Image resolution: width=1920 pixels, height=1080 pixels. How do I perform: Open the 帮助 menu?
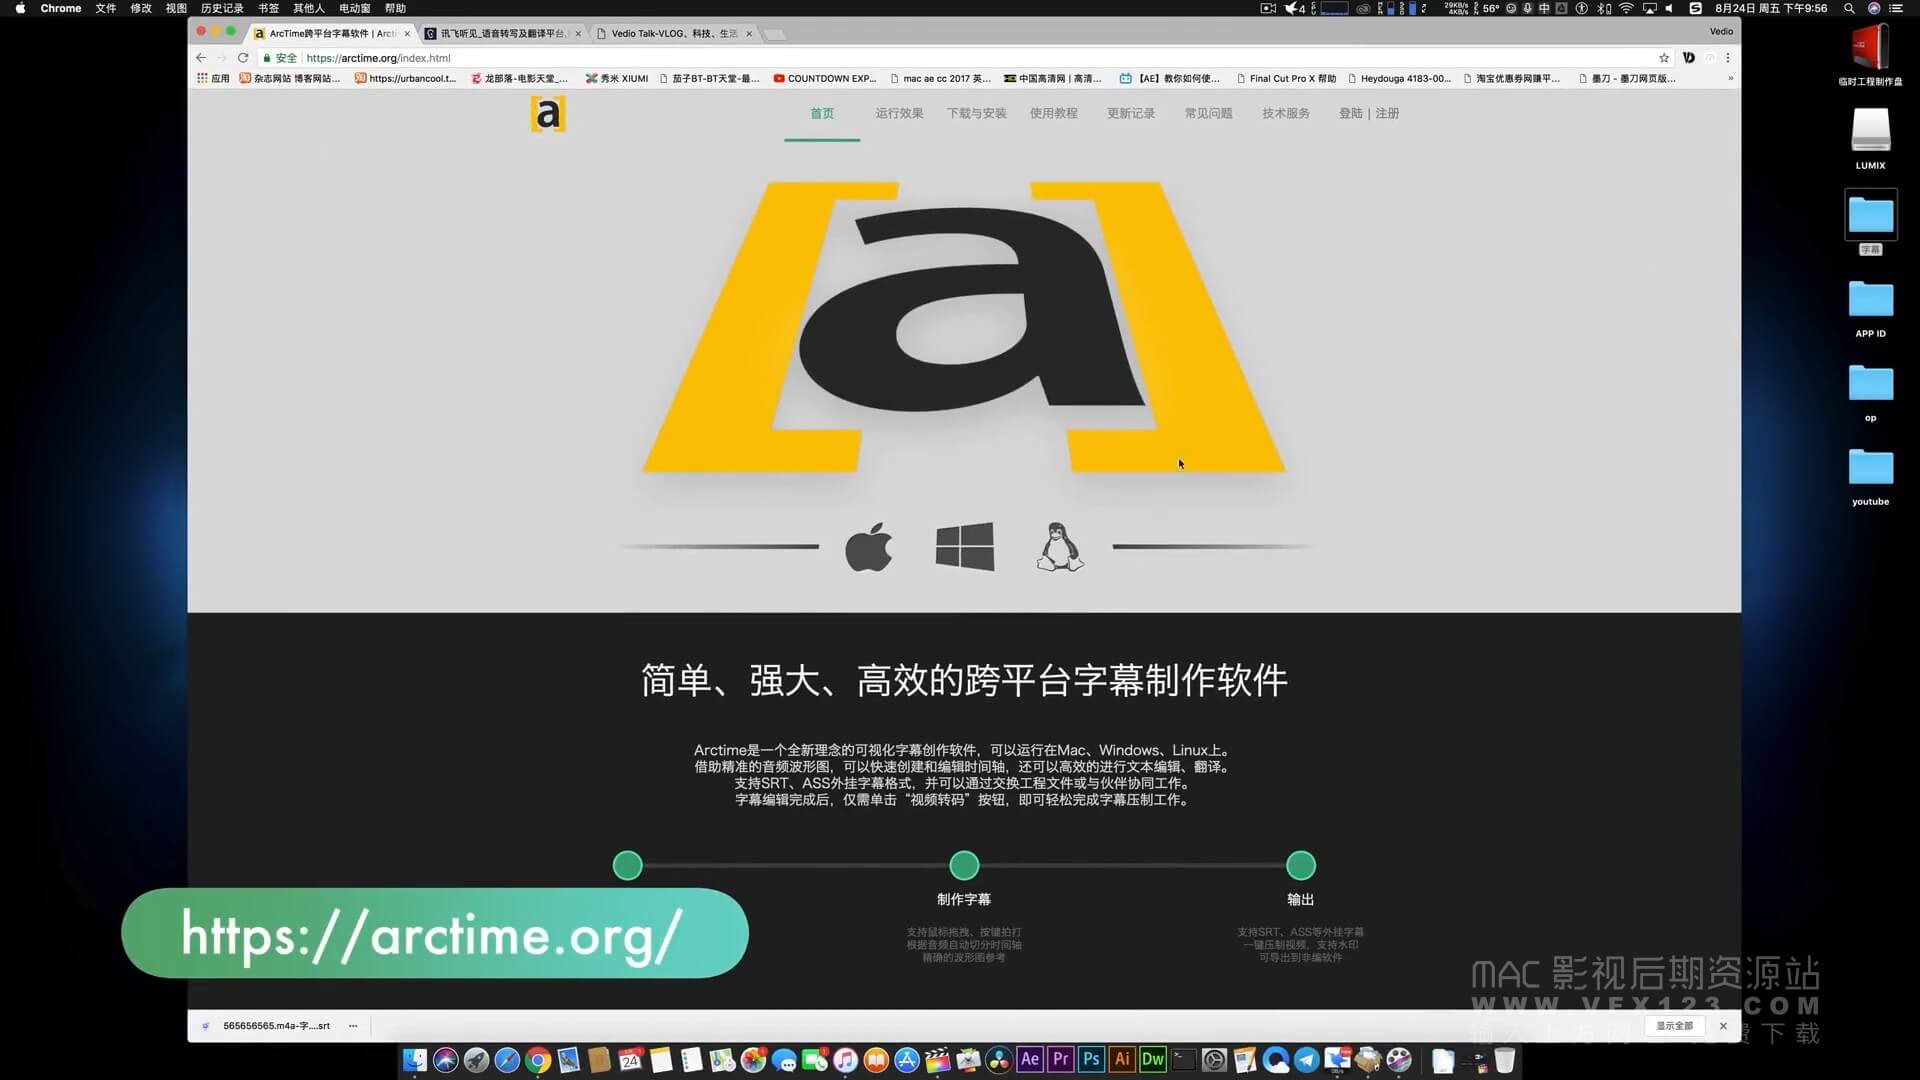tap(396, 8)
